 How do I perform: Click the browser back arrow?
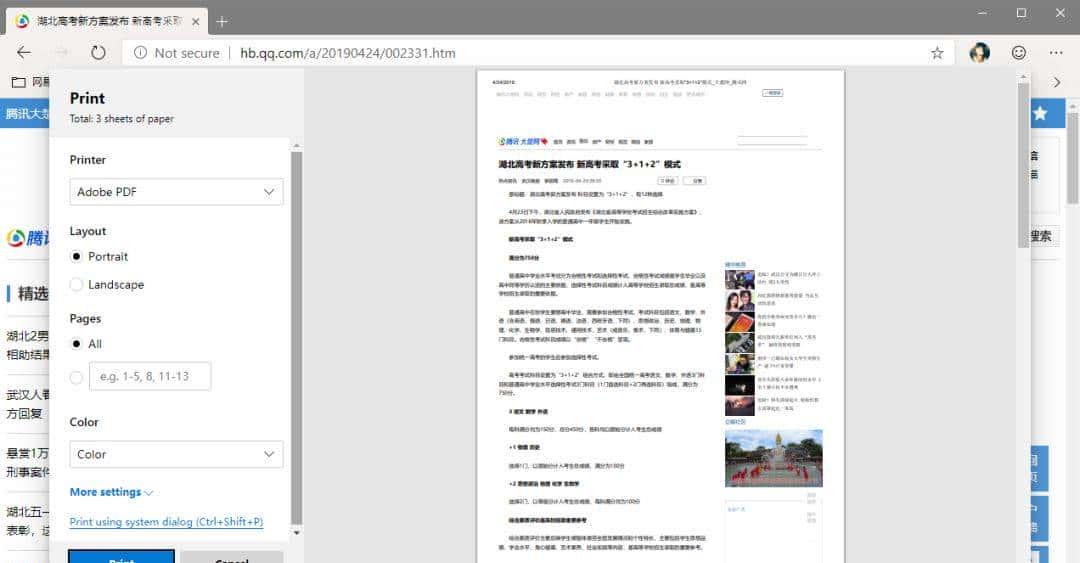click(x=24, y=52)
